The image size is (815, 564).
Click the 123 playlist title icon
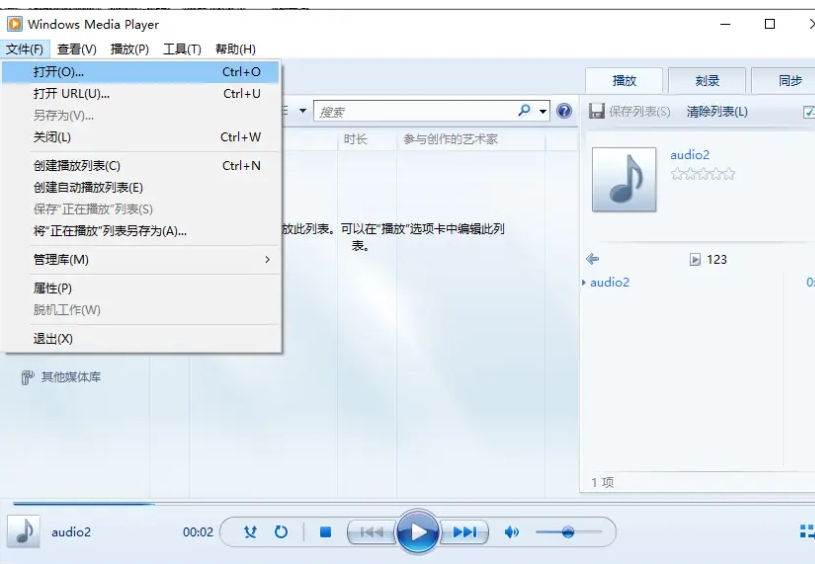point(695,259)
